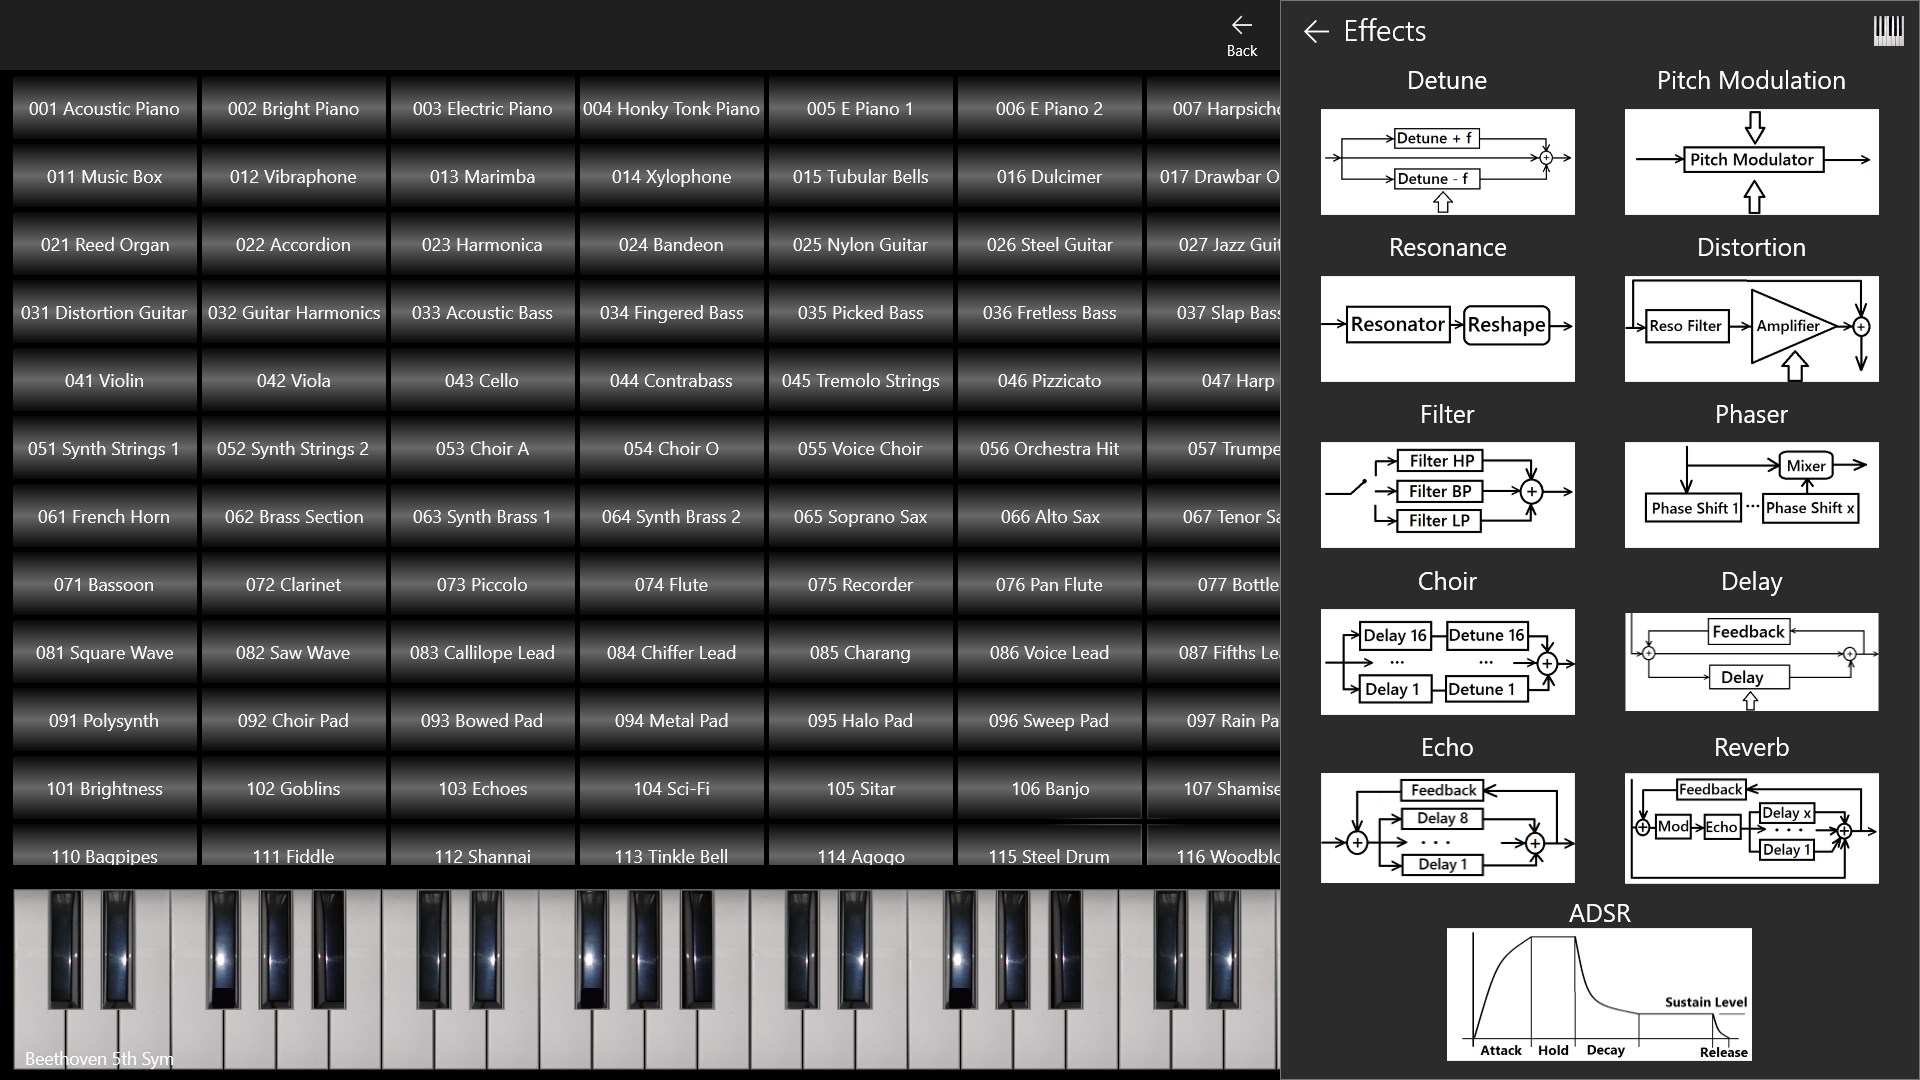Choose the 041 Violin instrument

pos(104,380)
